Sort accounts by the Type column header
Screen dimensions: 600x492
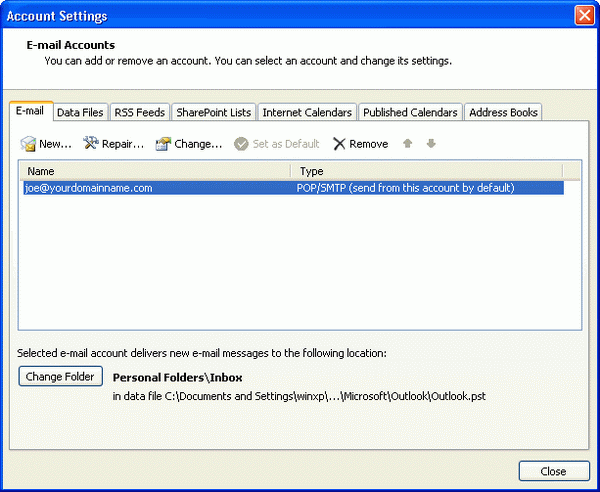pyautogui.click(x=428, y=171)
